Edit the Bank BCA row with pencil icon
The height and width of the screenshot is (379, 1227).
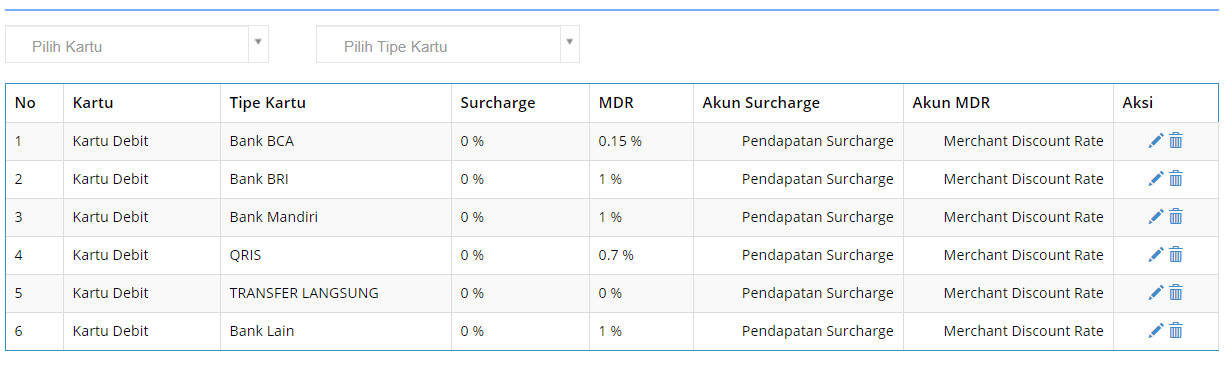pyautogui.click(x=1156, y=141)
